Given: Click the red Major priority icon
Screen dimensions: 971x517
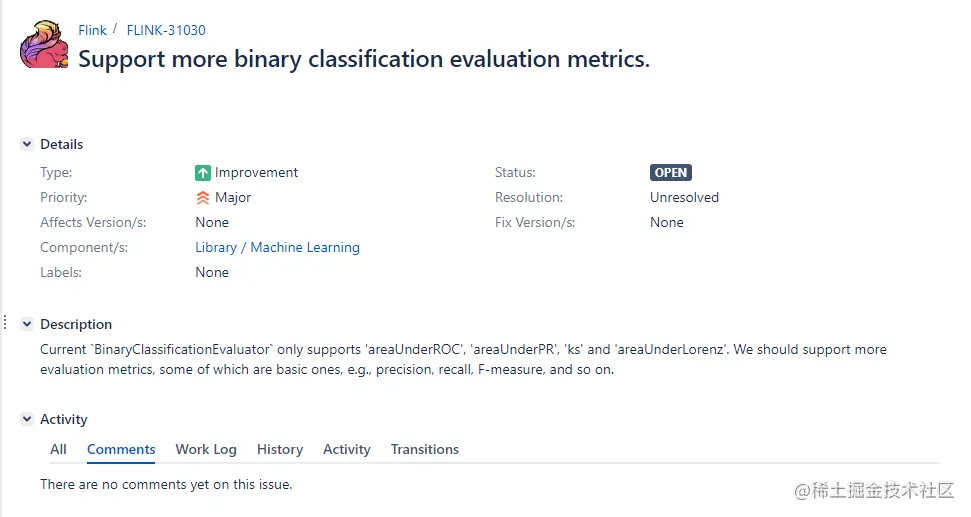Looking at the screenshot, I should coord(203,198).
